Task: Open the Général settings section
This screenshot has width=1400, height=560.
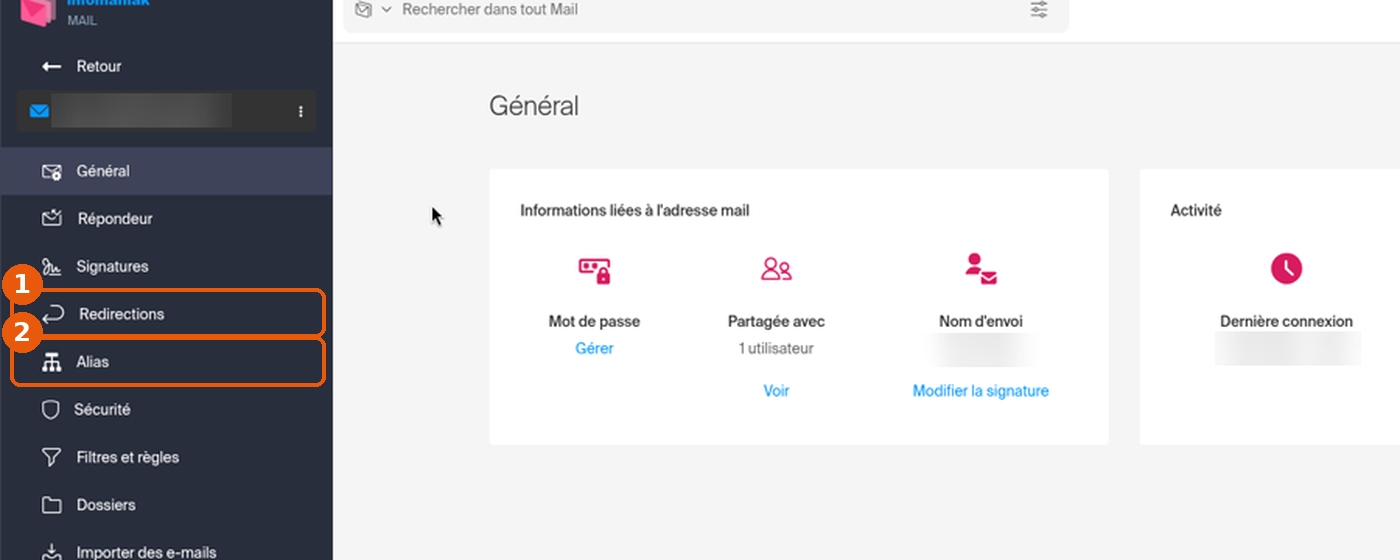Action: 166,171
